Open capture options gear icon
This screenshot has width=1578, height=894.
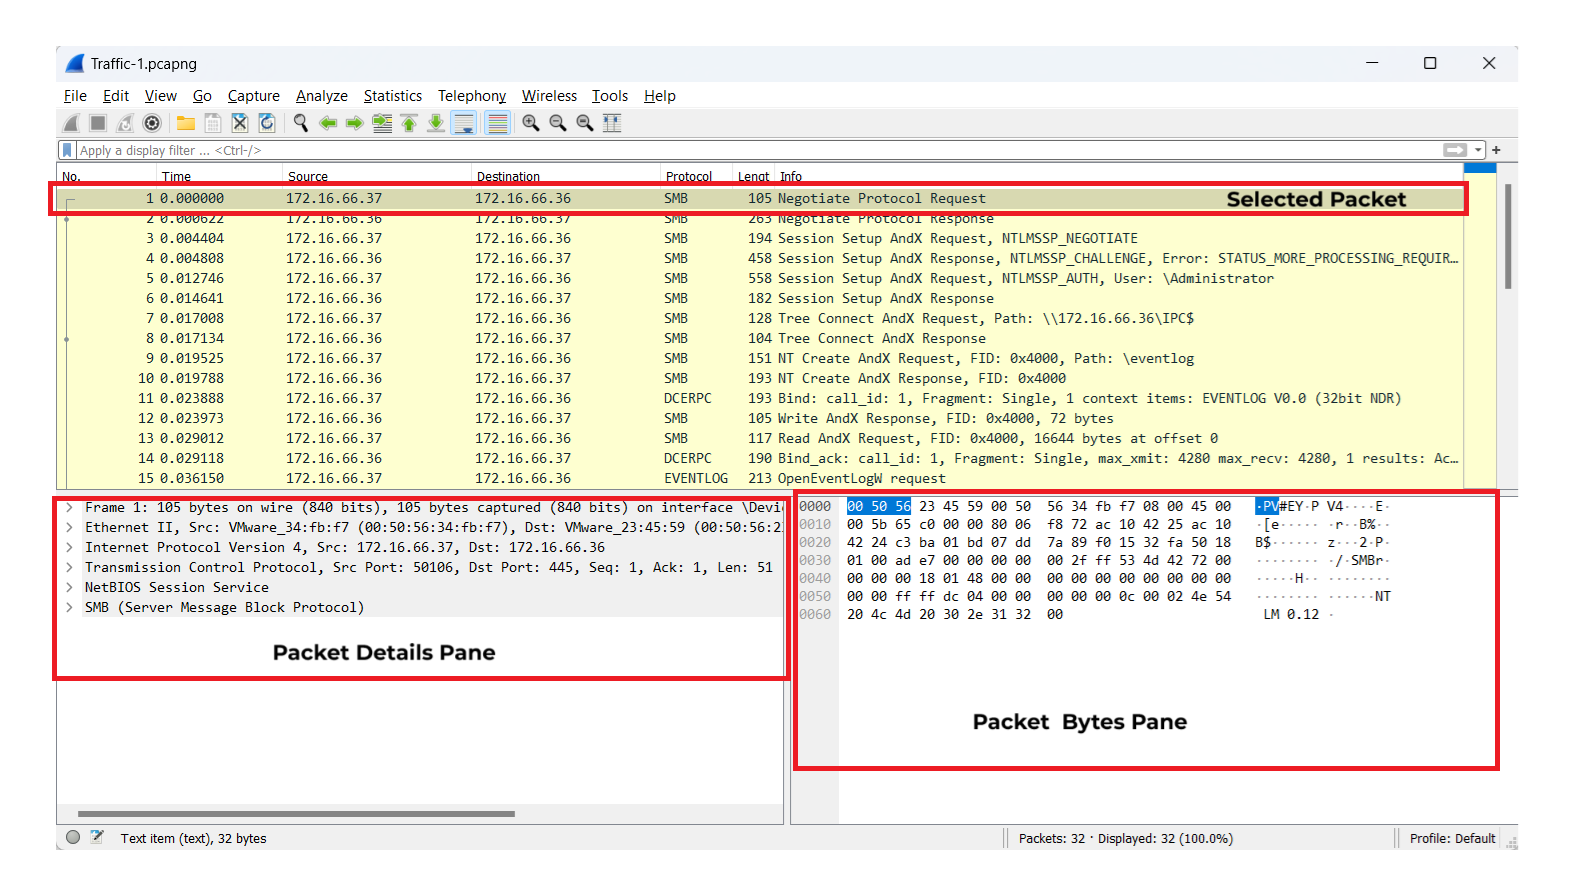pos(152,123)
